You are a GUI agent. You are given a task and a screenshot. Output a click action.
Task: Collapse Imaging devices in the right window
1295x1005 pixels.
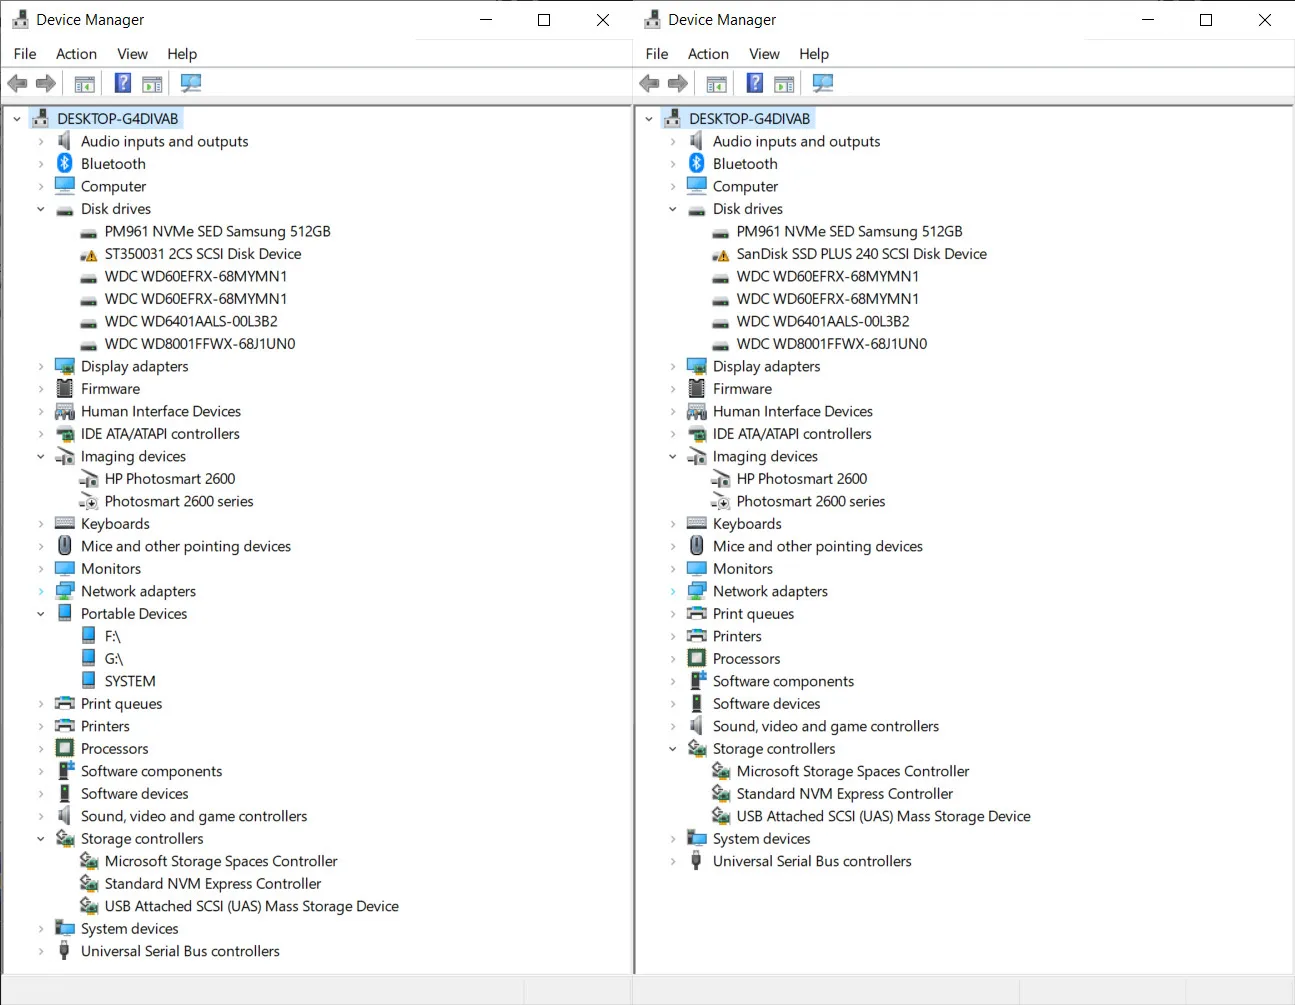[x=673, y=456]
